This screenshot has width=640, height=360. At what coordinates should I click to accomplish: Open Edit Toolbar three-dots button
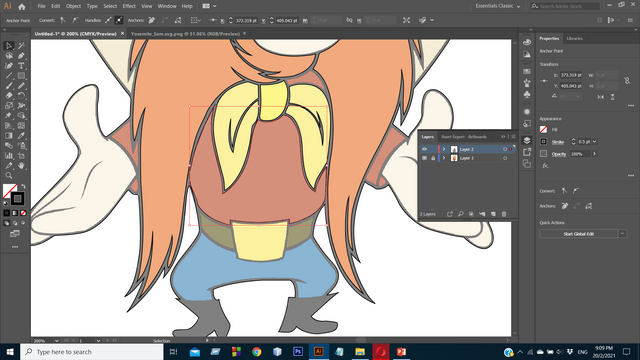point(15,247)
